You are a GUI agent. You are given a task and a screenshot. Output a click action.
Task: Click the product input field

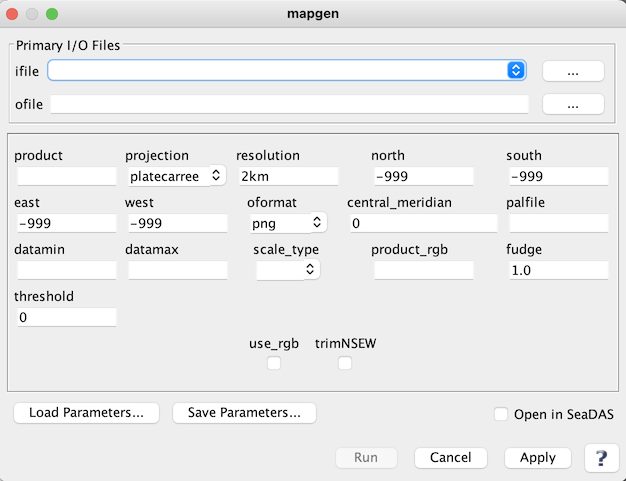67,176
